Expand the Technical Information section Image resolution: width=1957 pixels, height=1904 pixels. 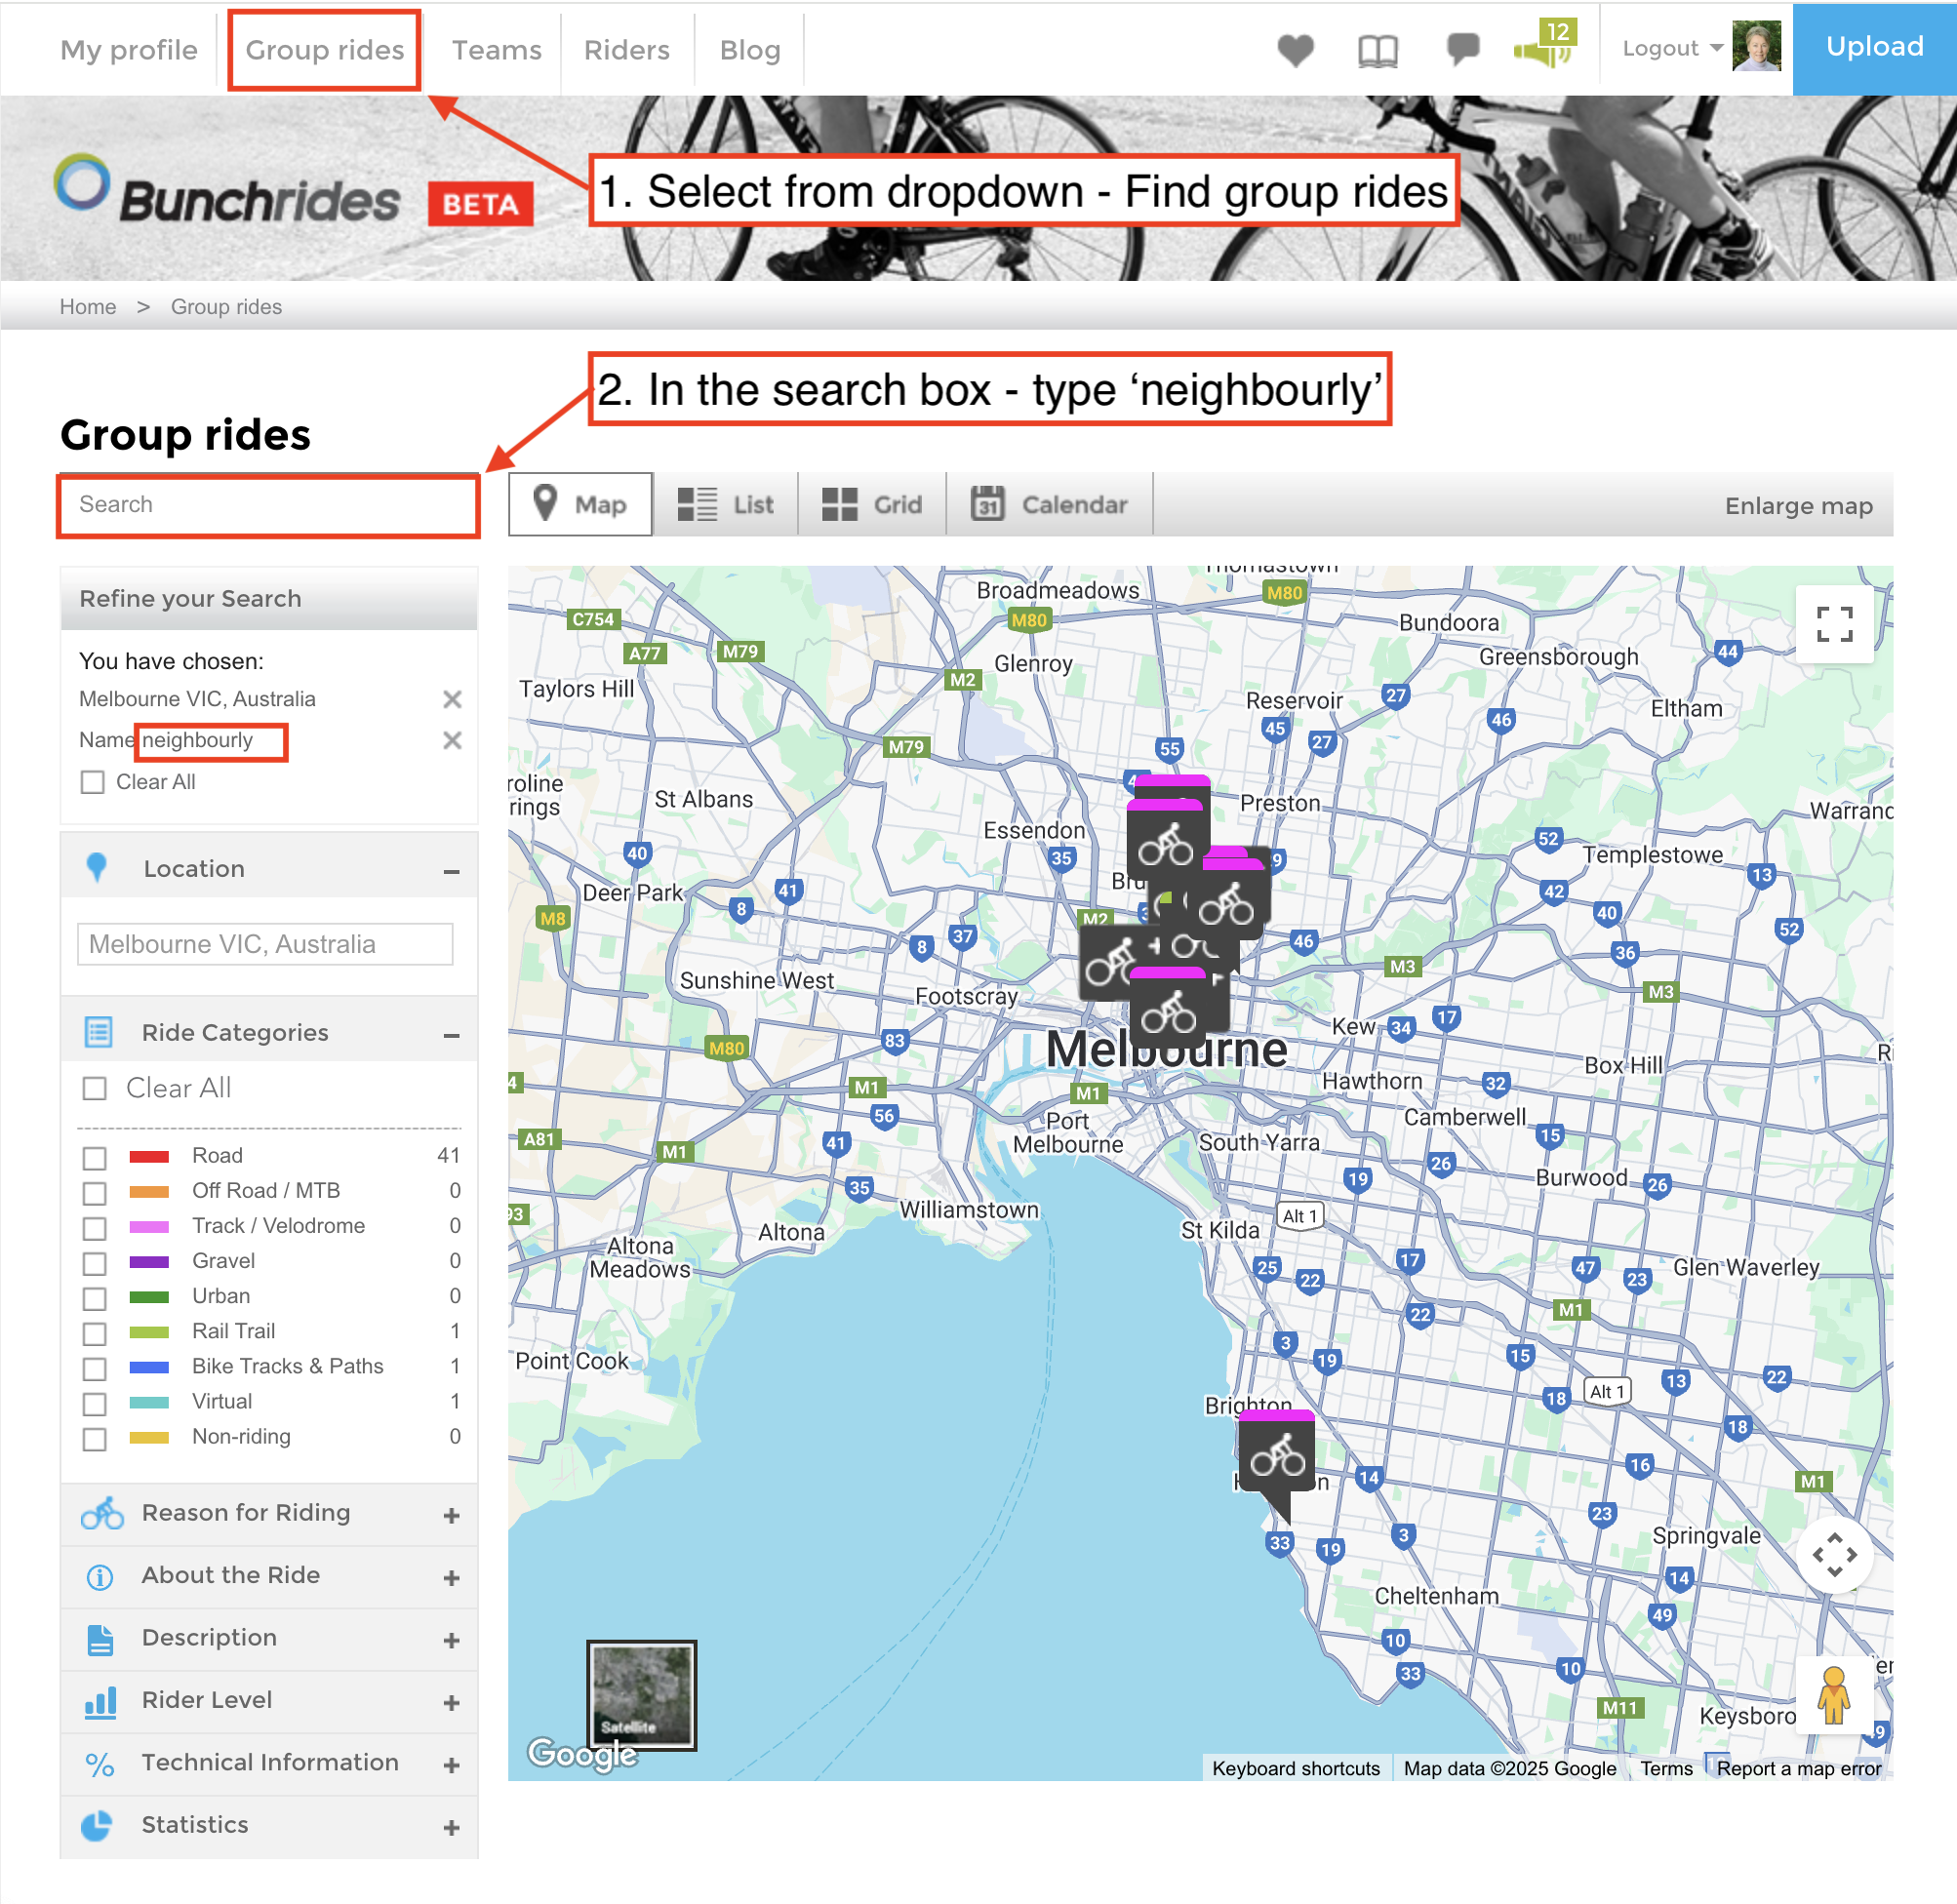(x=452, y=1766)
